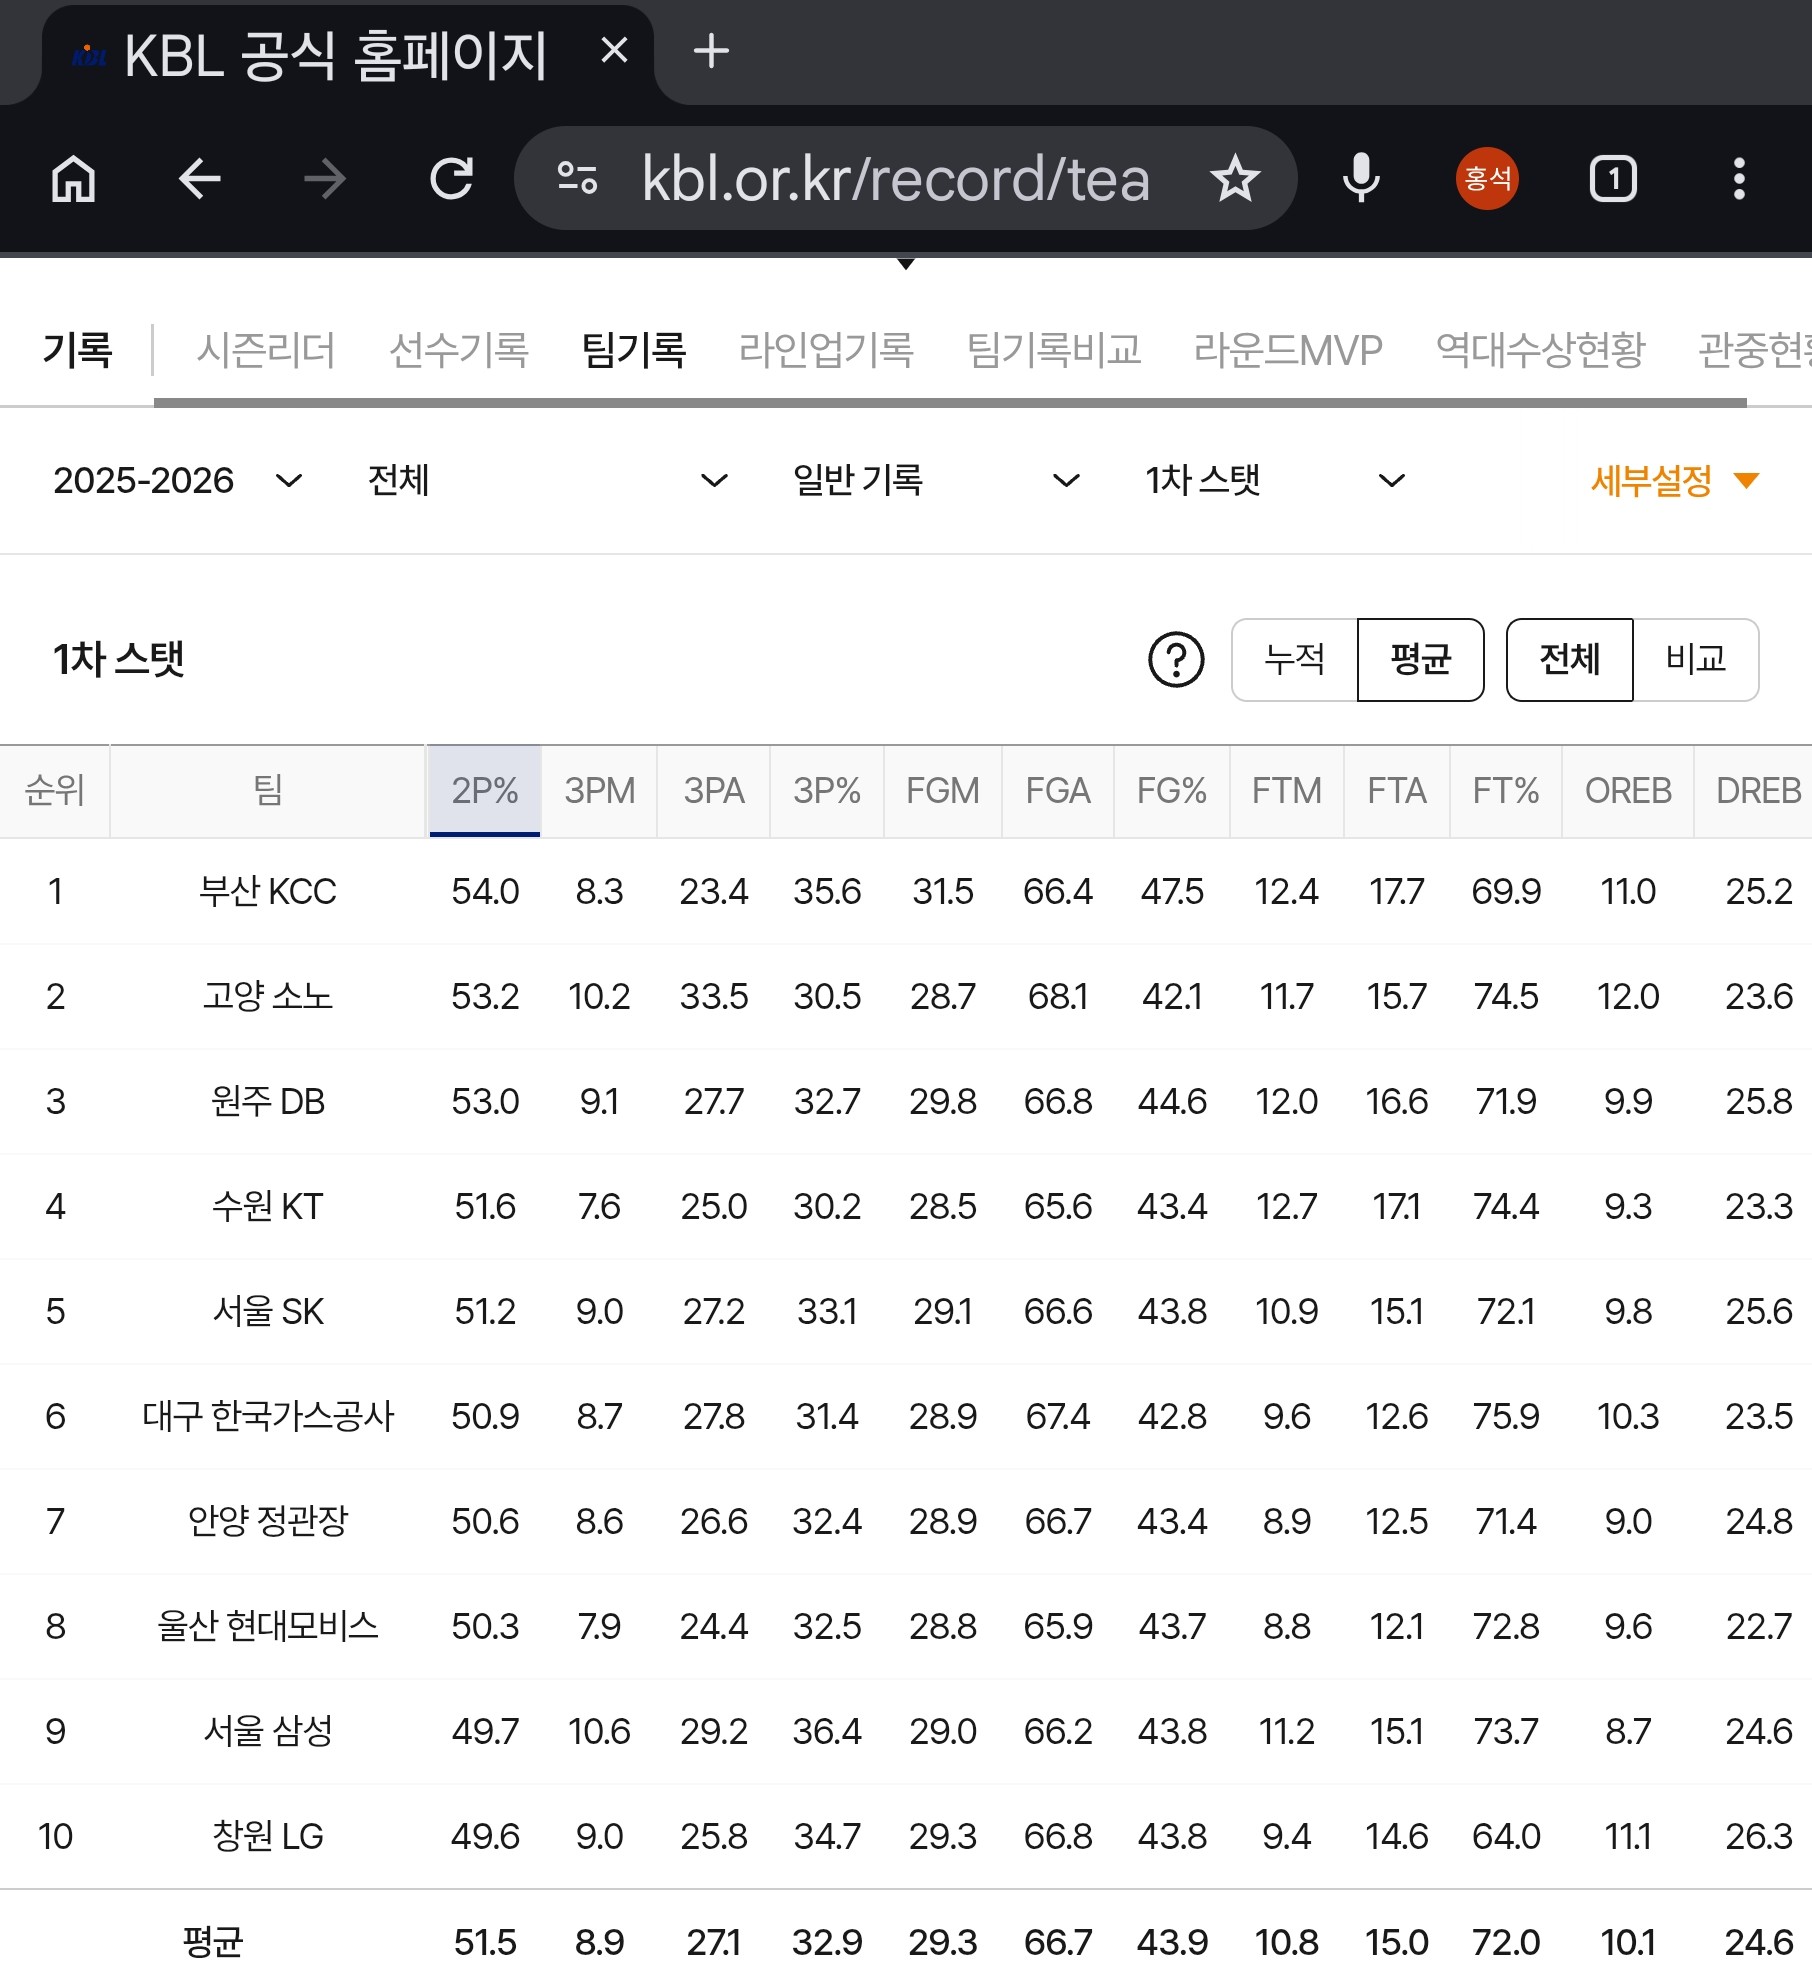Switch to the 선수기록 tab
1812x1968 pixels.
[459, 350]
